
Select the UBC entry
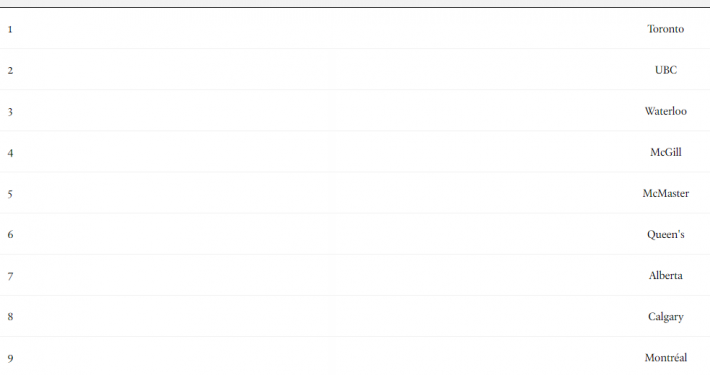point(666,70)
